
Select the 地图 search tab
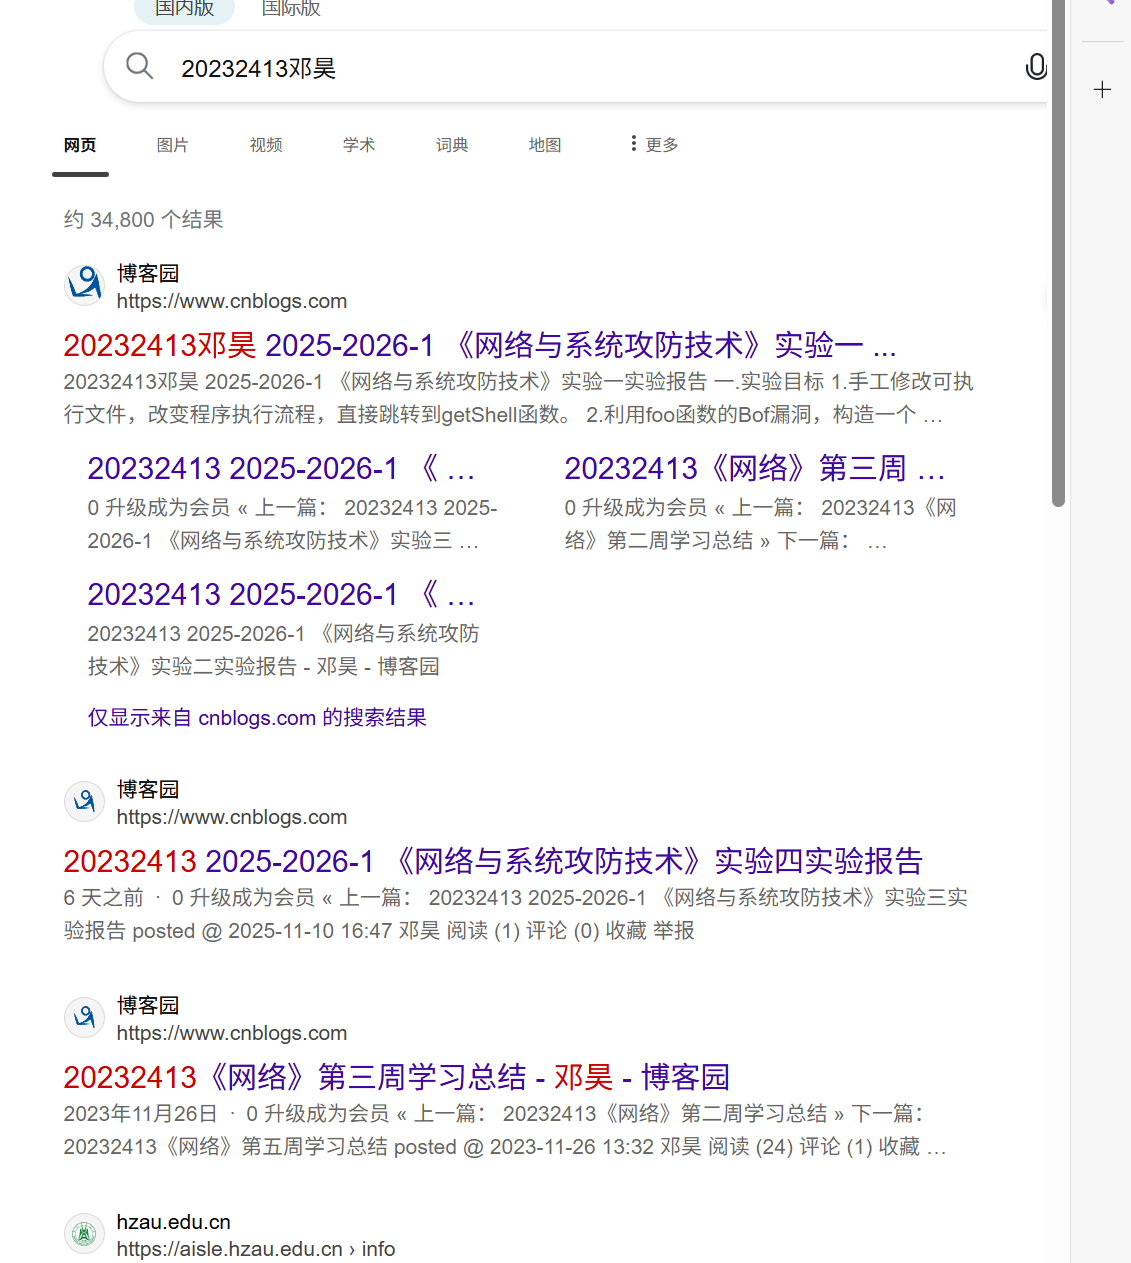click(544, 145)
